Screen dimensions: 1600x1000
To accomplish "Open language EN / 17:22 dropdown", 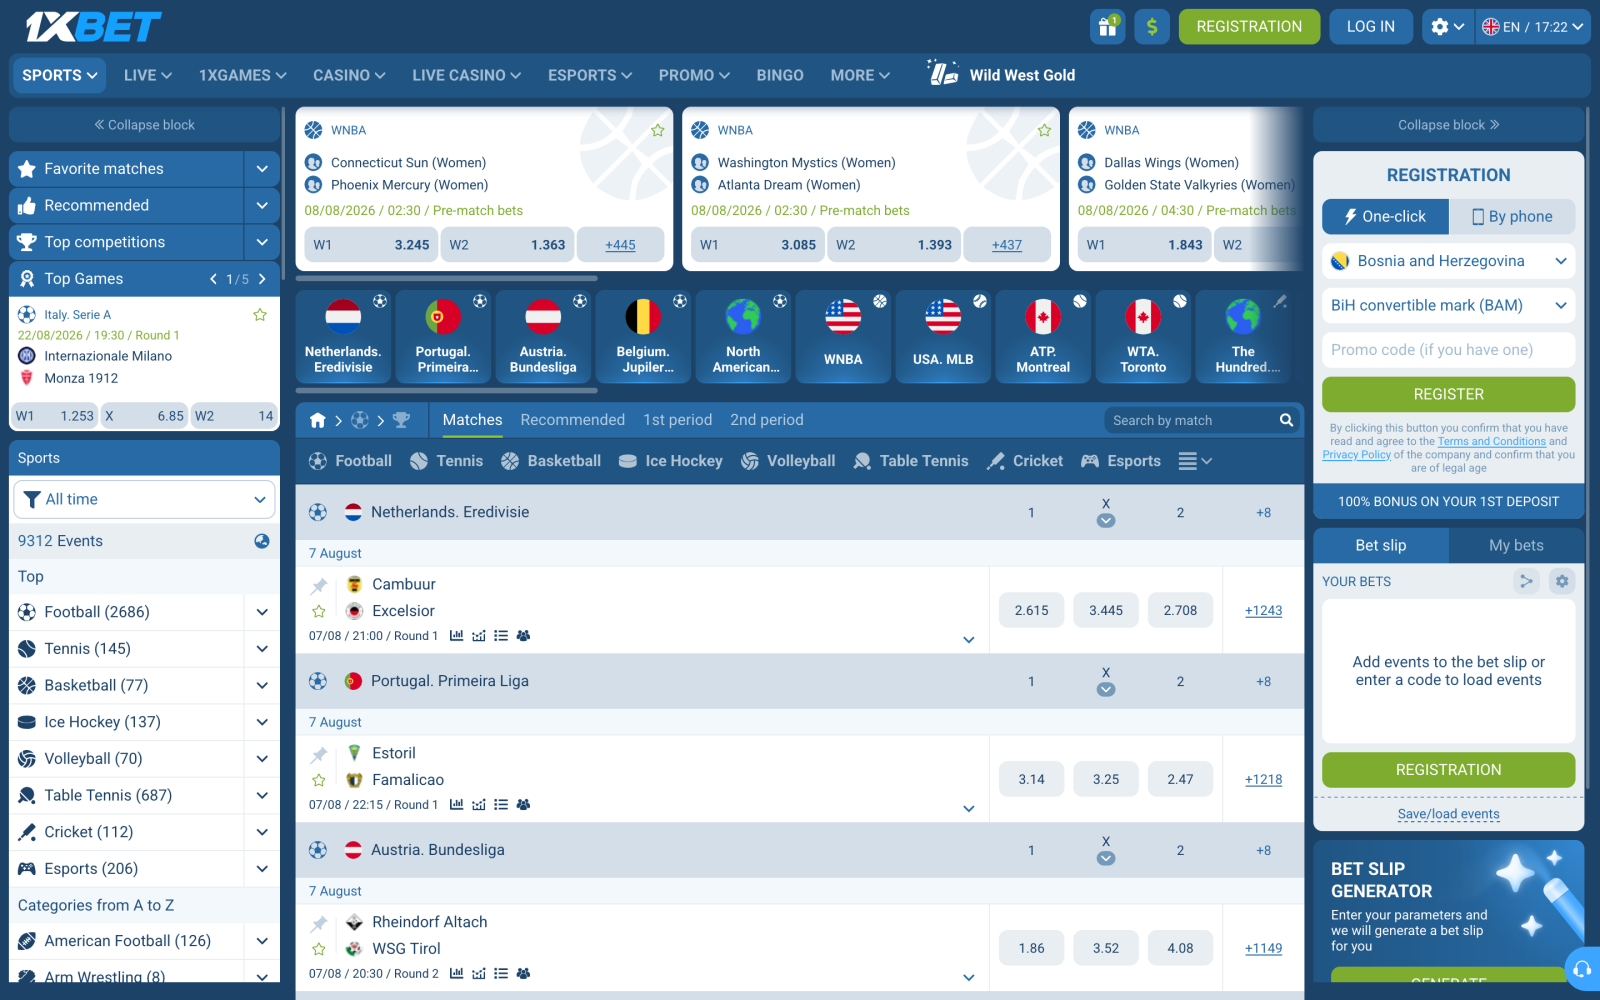I will tap(1532, 27).
